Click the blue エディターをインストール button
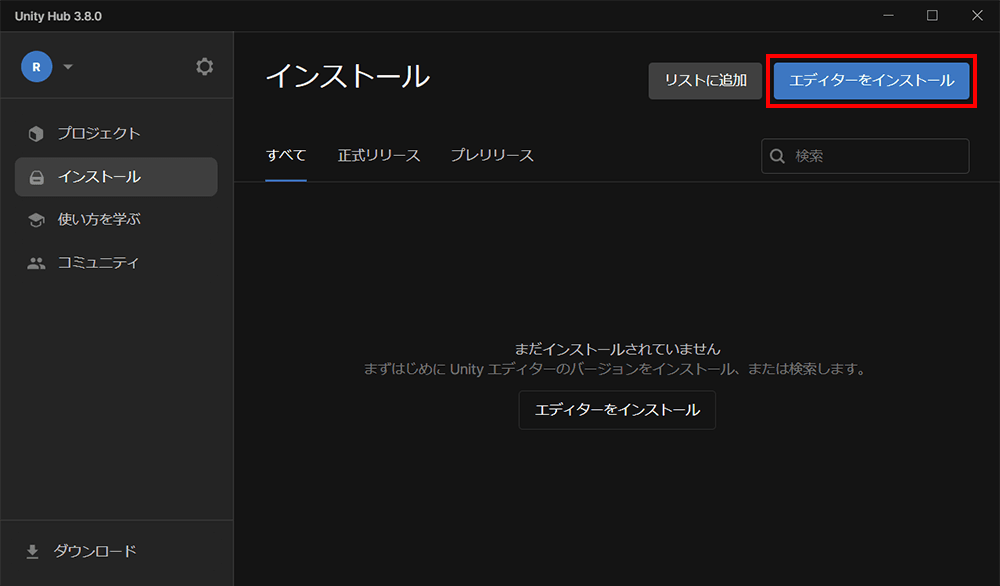The image size is (1000, 586). tap(872, 80)
